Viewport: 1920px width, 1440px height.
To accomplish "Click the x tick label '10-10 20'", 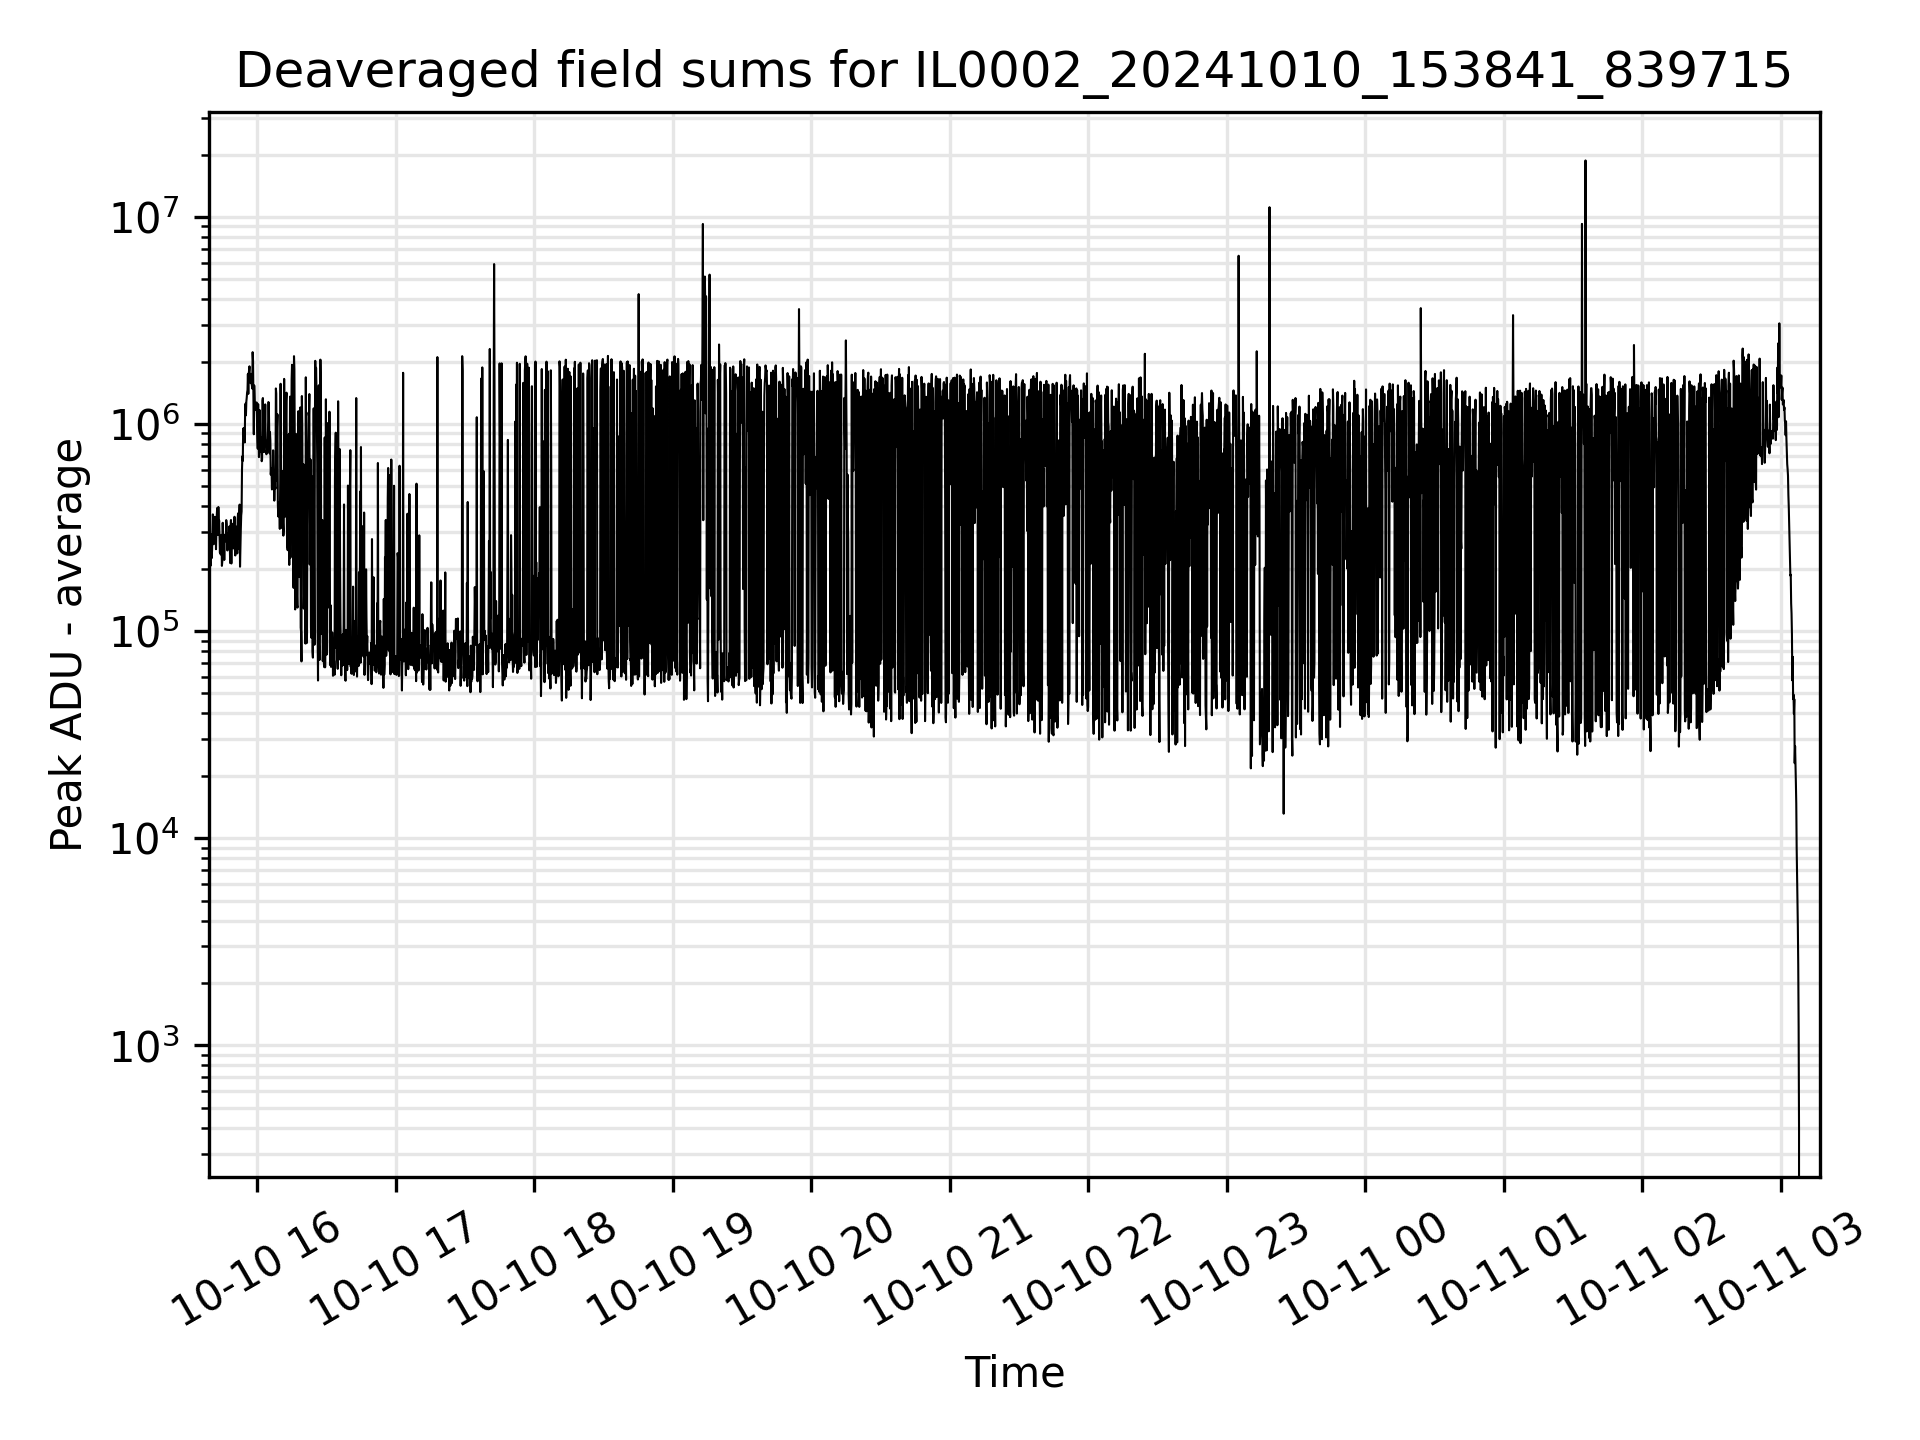I will (x=811, y=1269).
